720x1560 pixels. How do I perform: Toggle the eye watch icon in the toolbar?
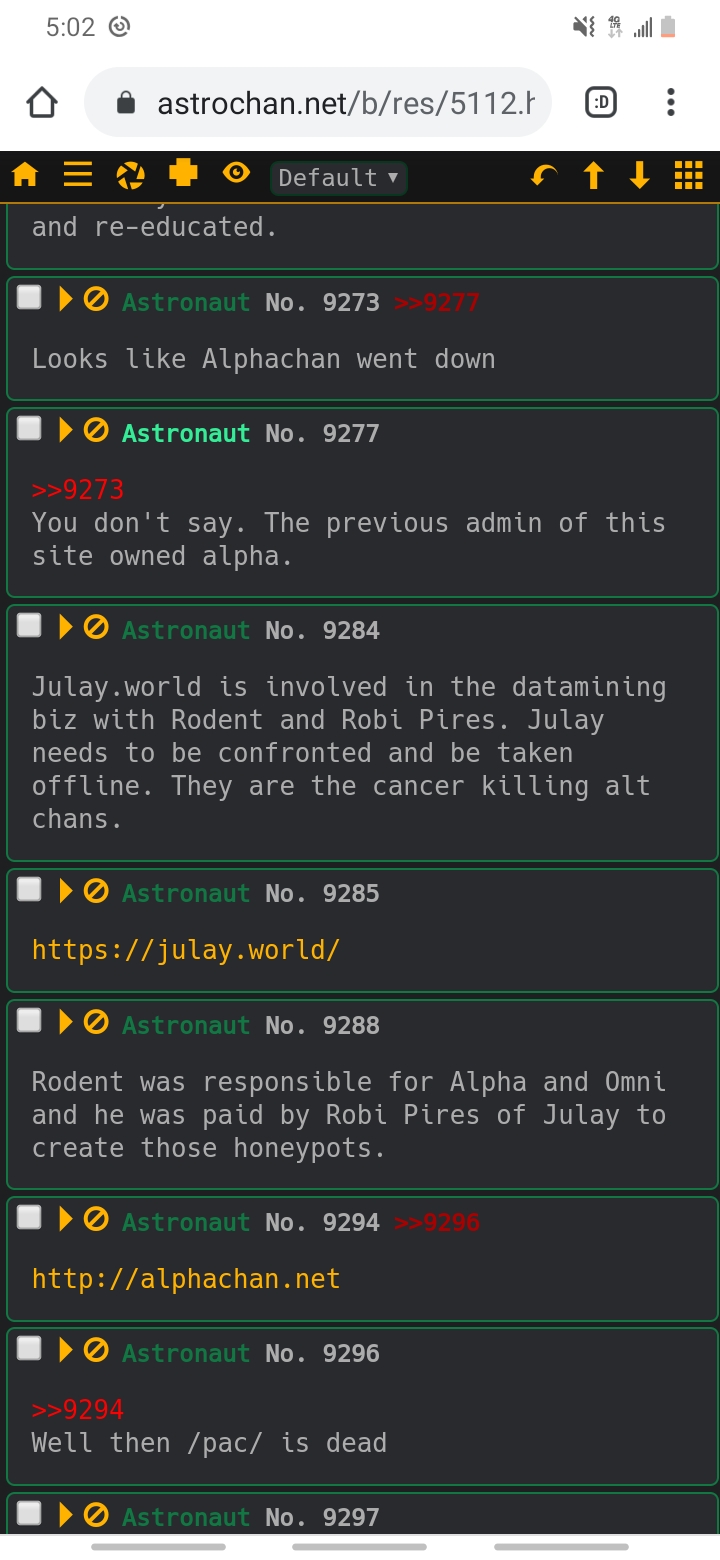[236, 174]
